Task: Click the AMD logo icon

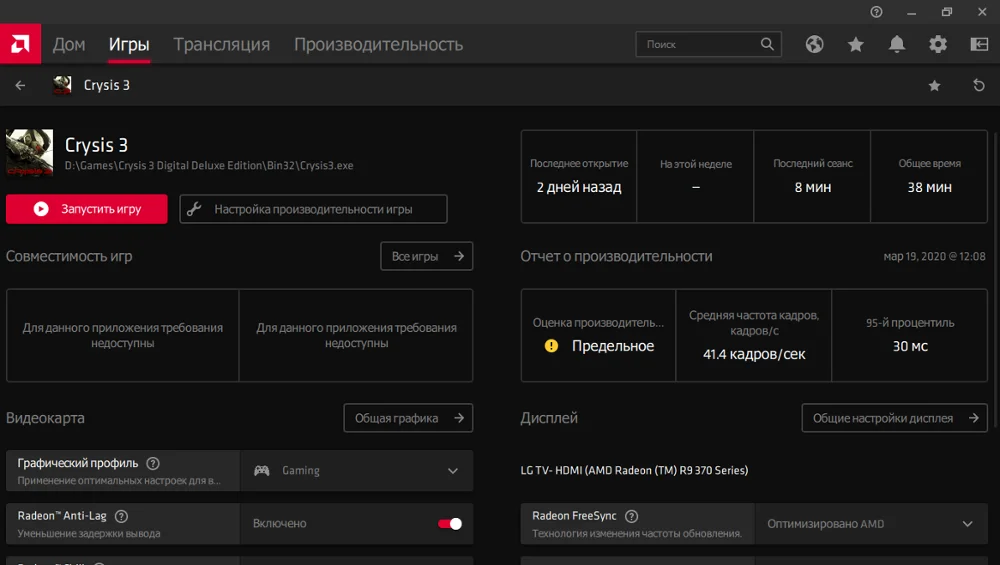Action: (20, 44)
